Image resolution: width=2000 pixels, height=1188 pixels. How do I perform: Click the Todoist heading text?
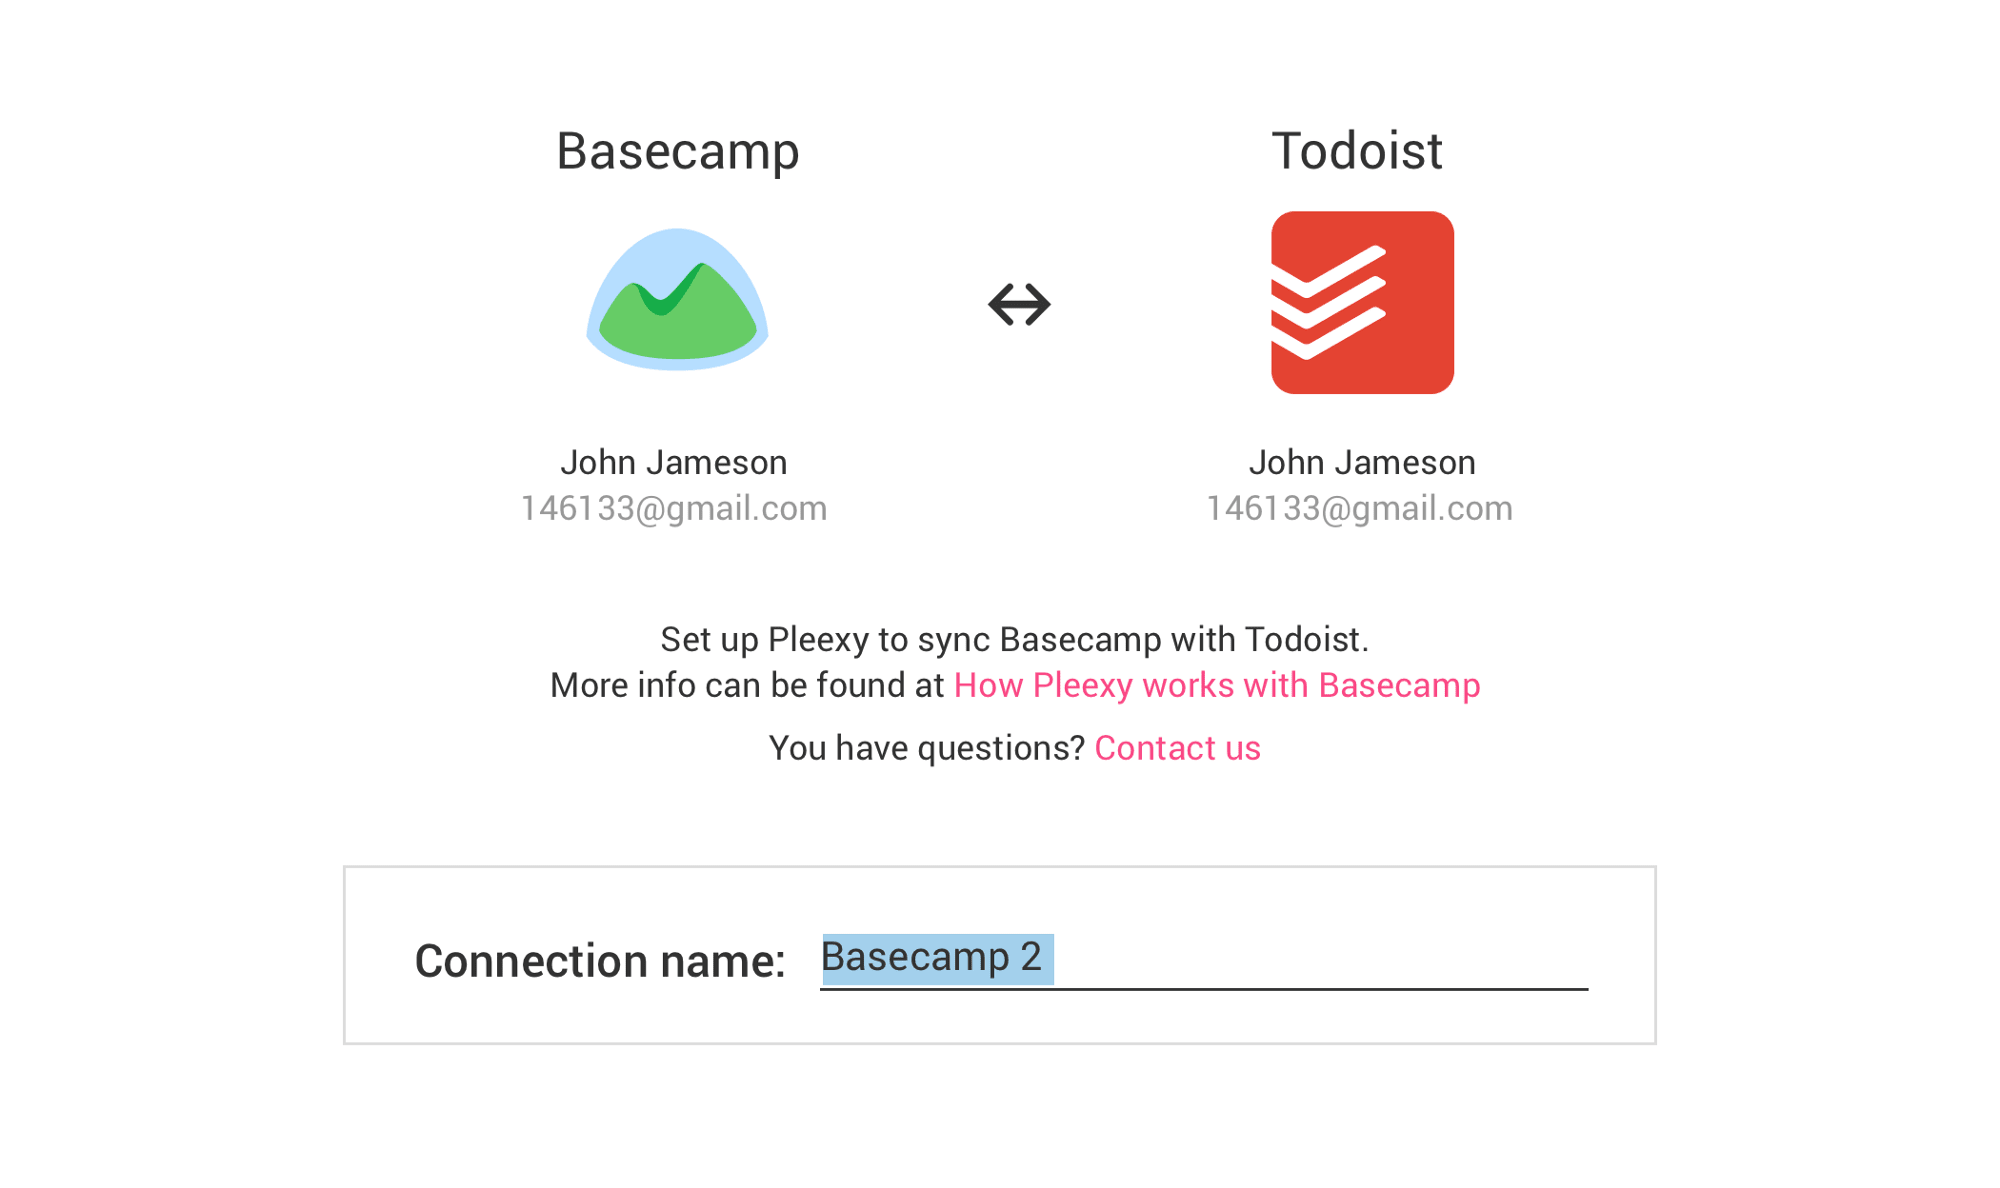click(1357, 150)
